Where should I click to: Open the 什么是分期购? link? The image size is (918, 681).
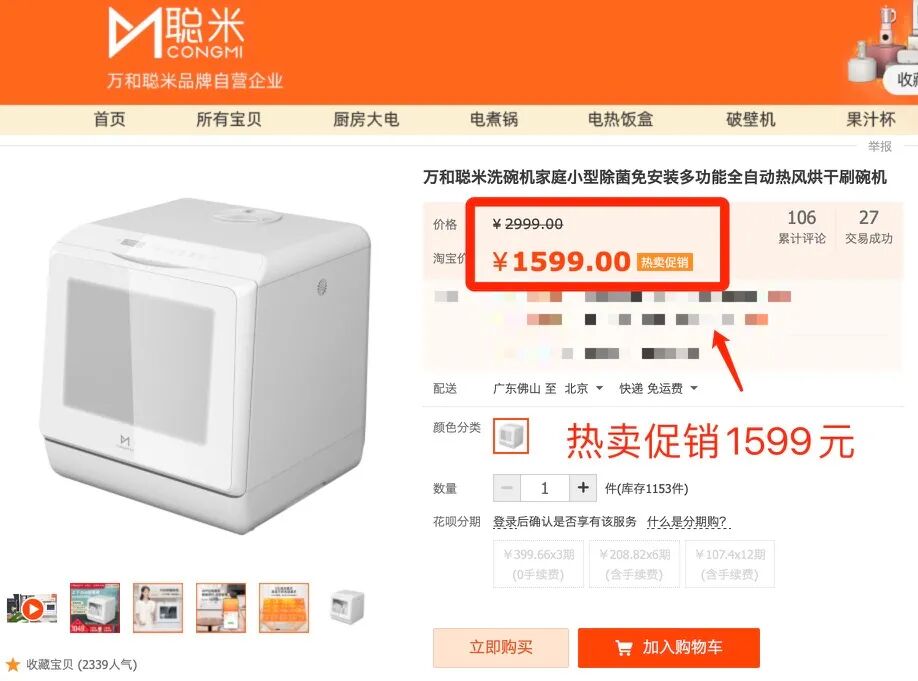(687, 521)
